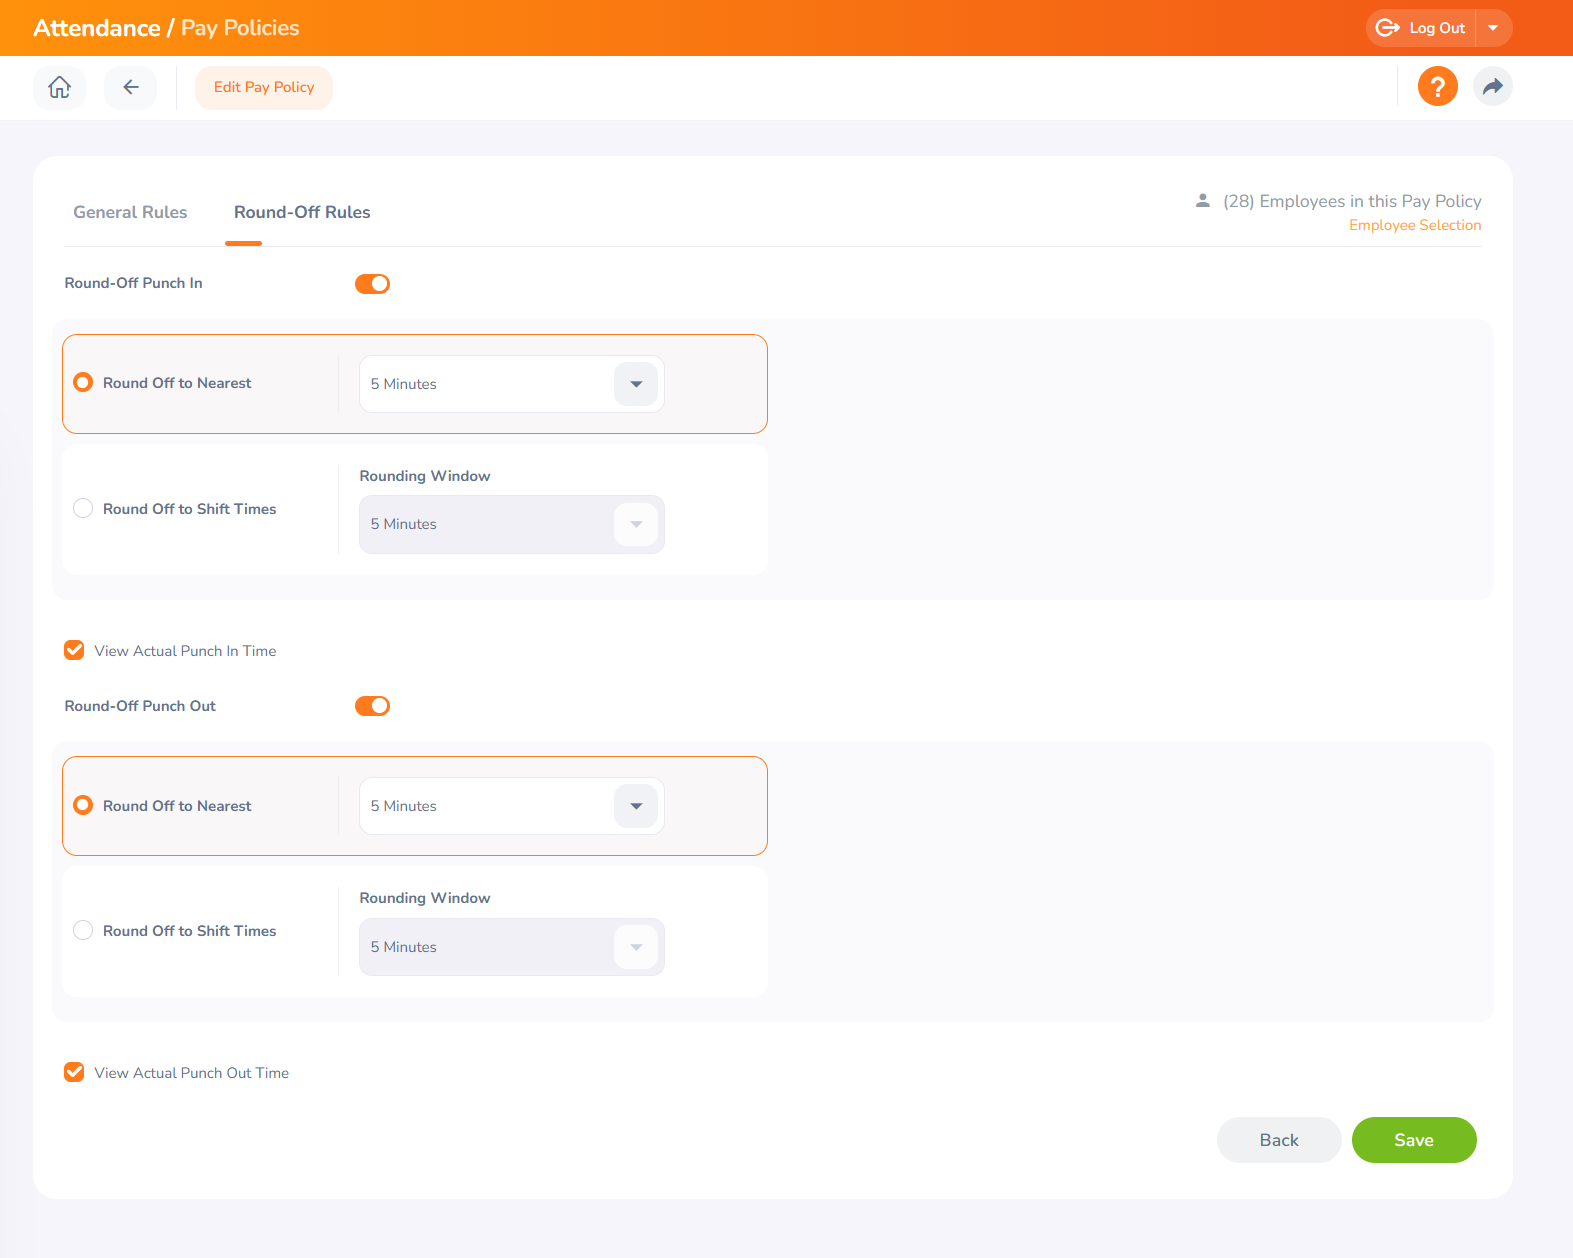Select Round Off to Shift Times for Punch Out

click(83, 931)
